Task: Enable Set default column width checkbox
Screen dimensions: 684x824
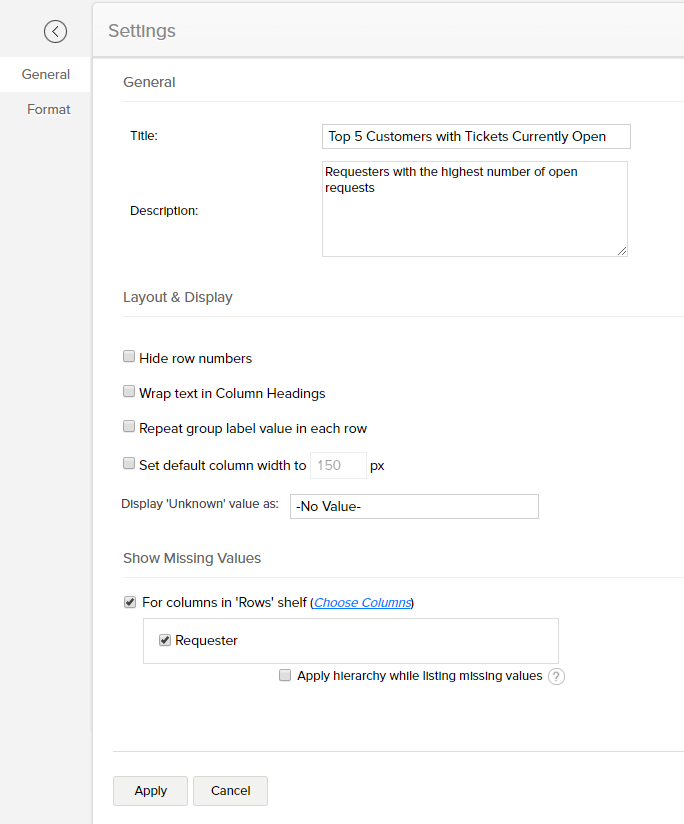Action: point(129,464)
